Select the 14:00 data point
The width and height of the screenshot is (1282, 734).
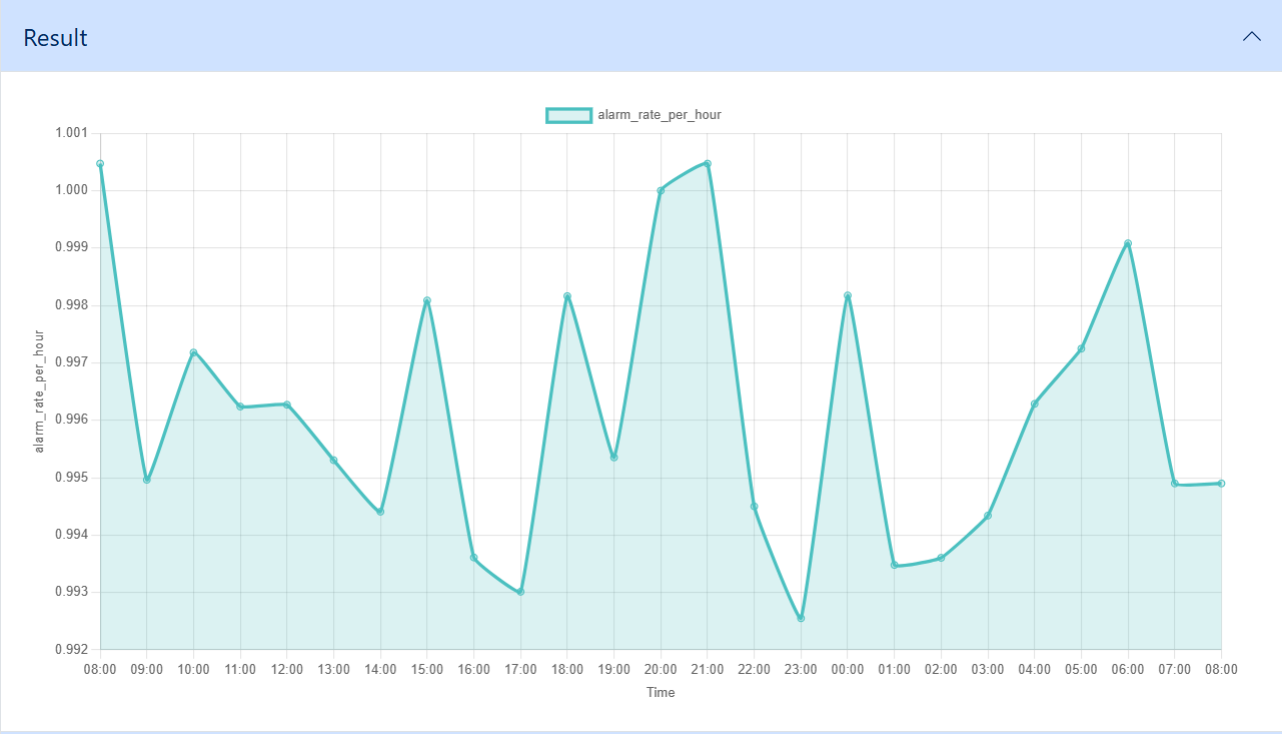[380, 512]
